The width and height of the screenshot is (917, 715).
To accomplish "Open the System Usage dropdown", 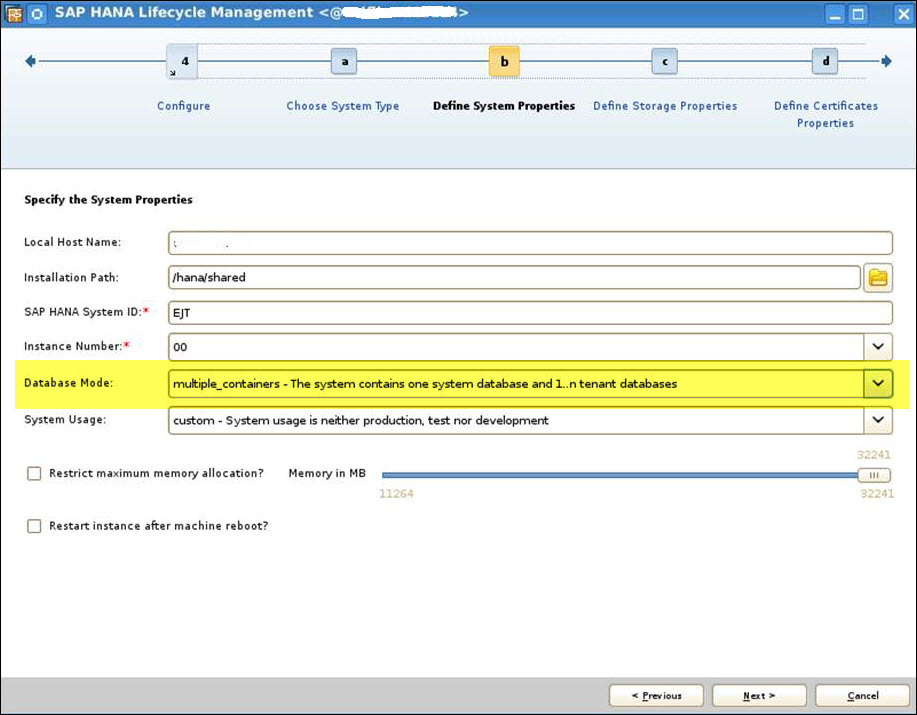I will click(878, 420).
